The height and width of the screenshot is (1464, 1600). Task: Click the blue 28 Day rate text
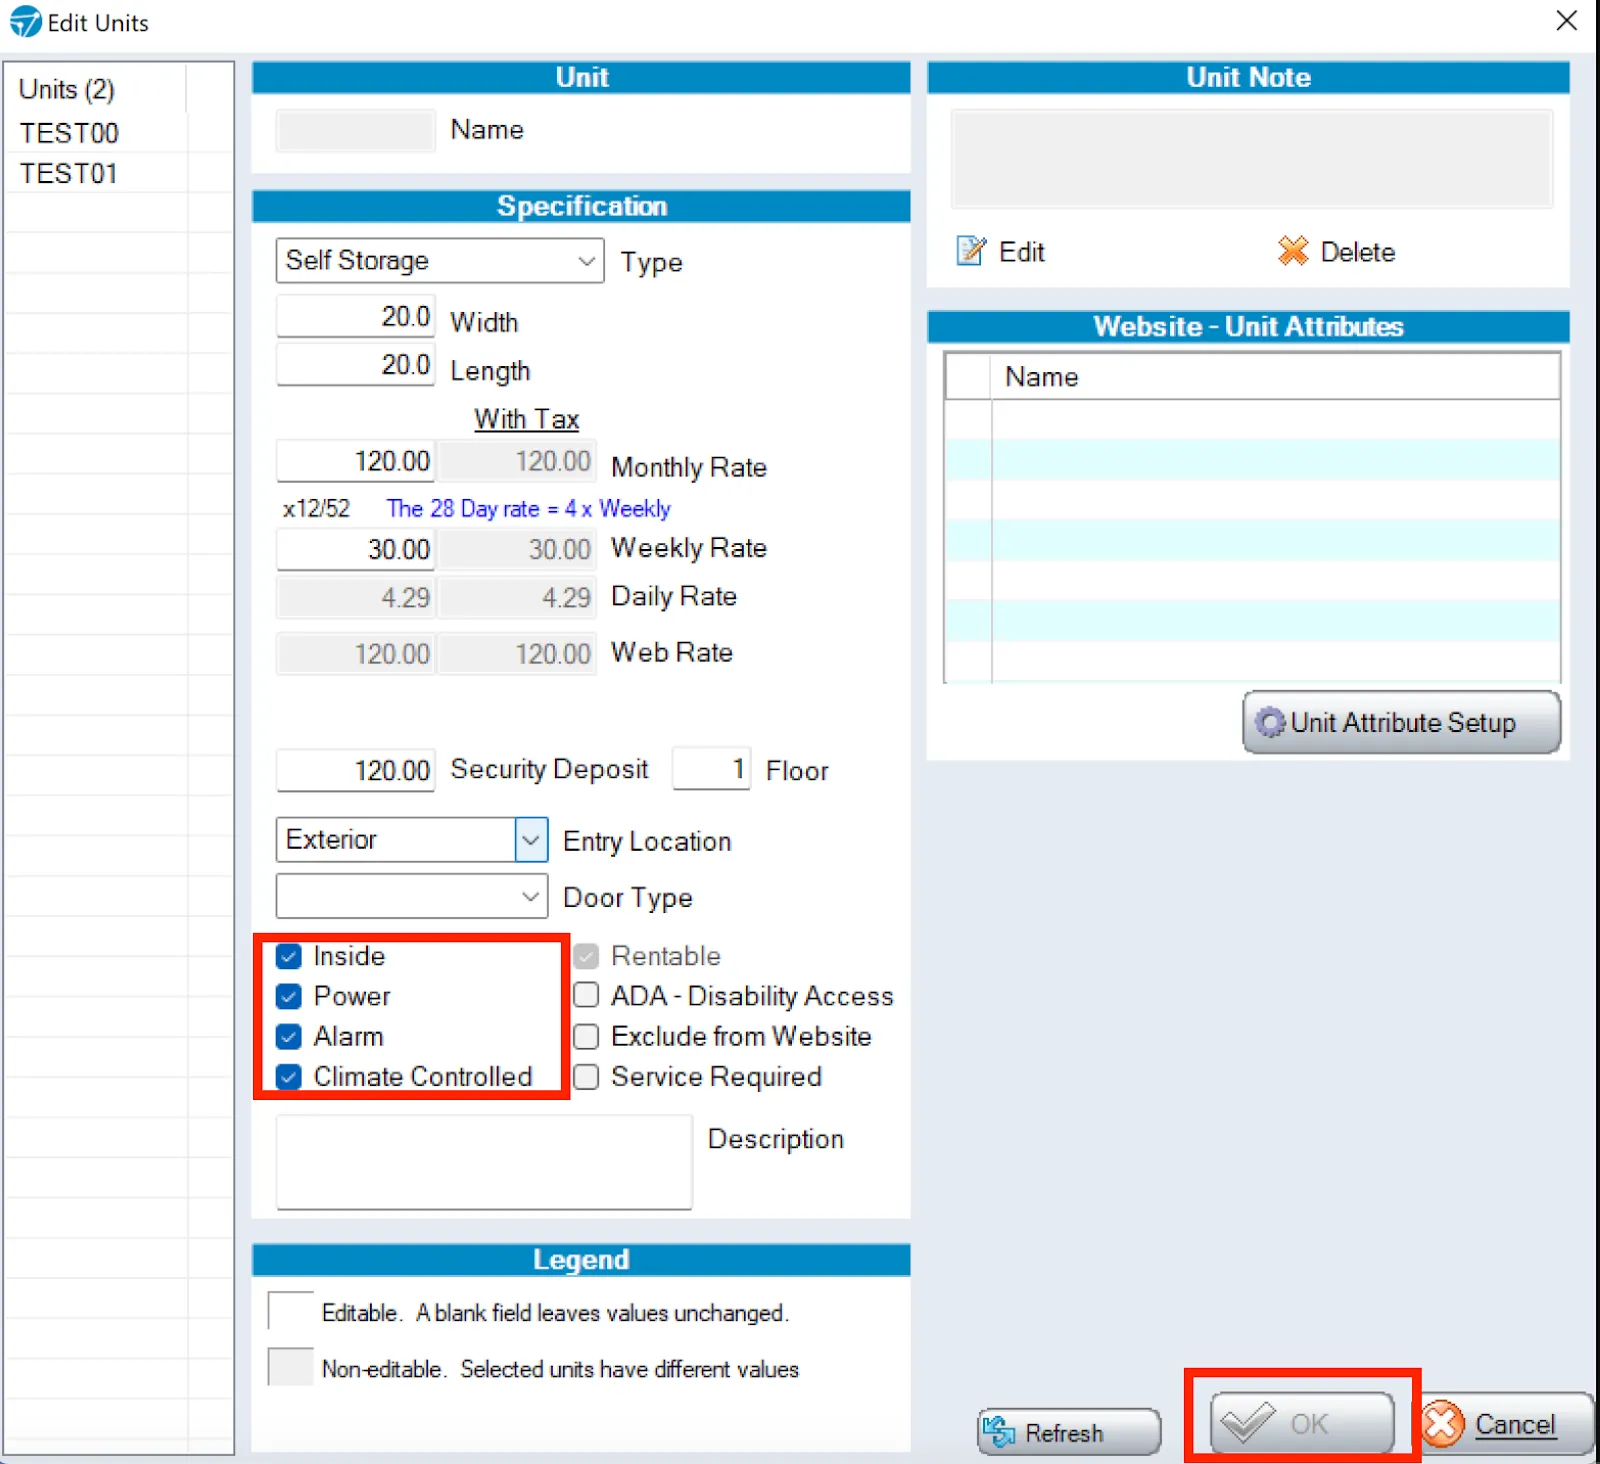[528, 508]
